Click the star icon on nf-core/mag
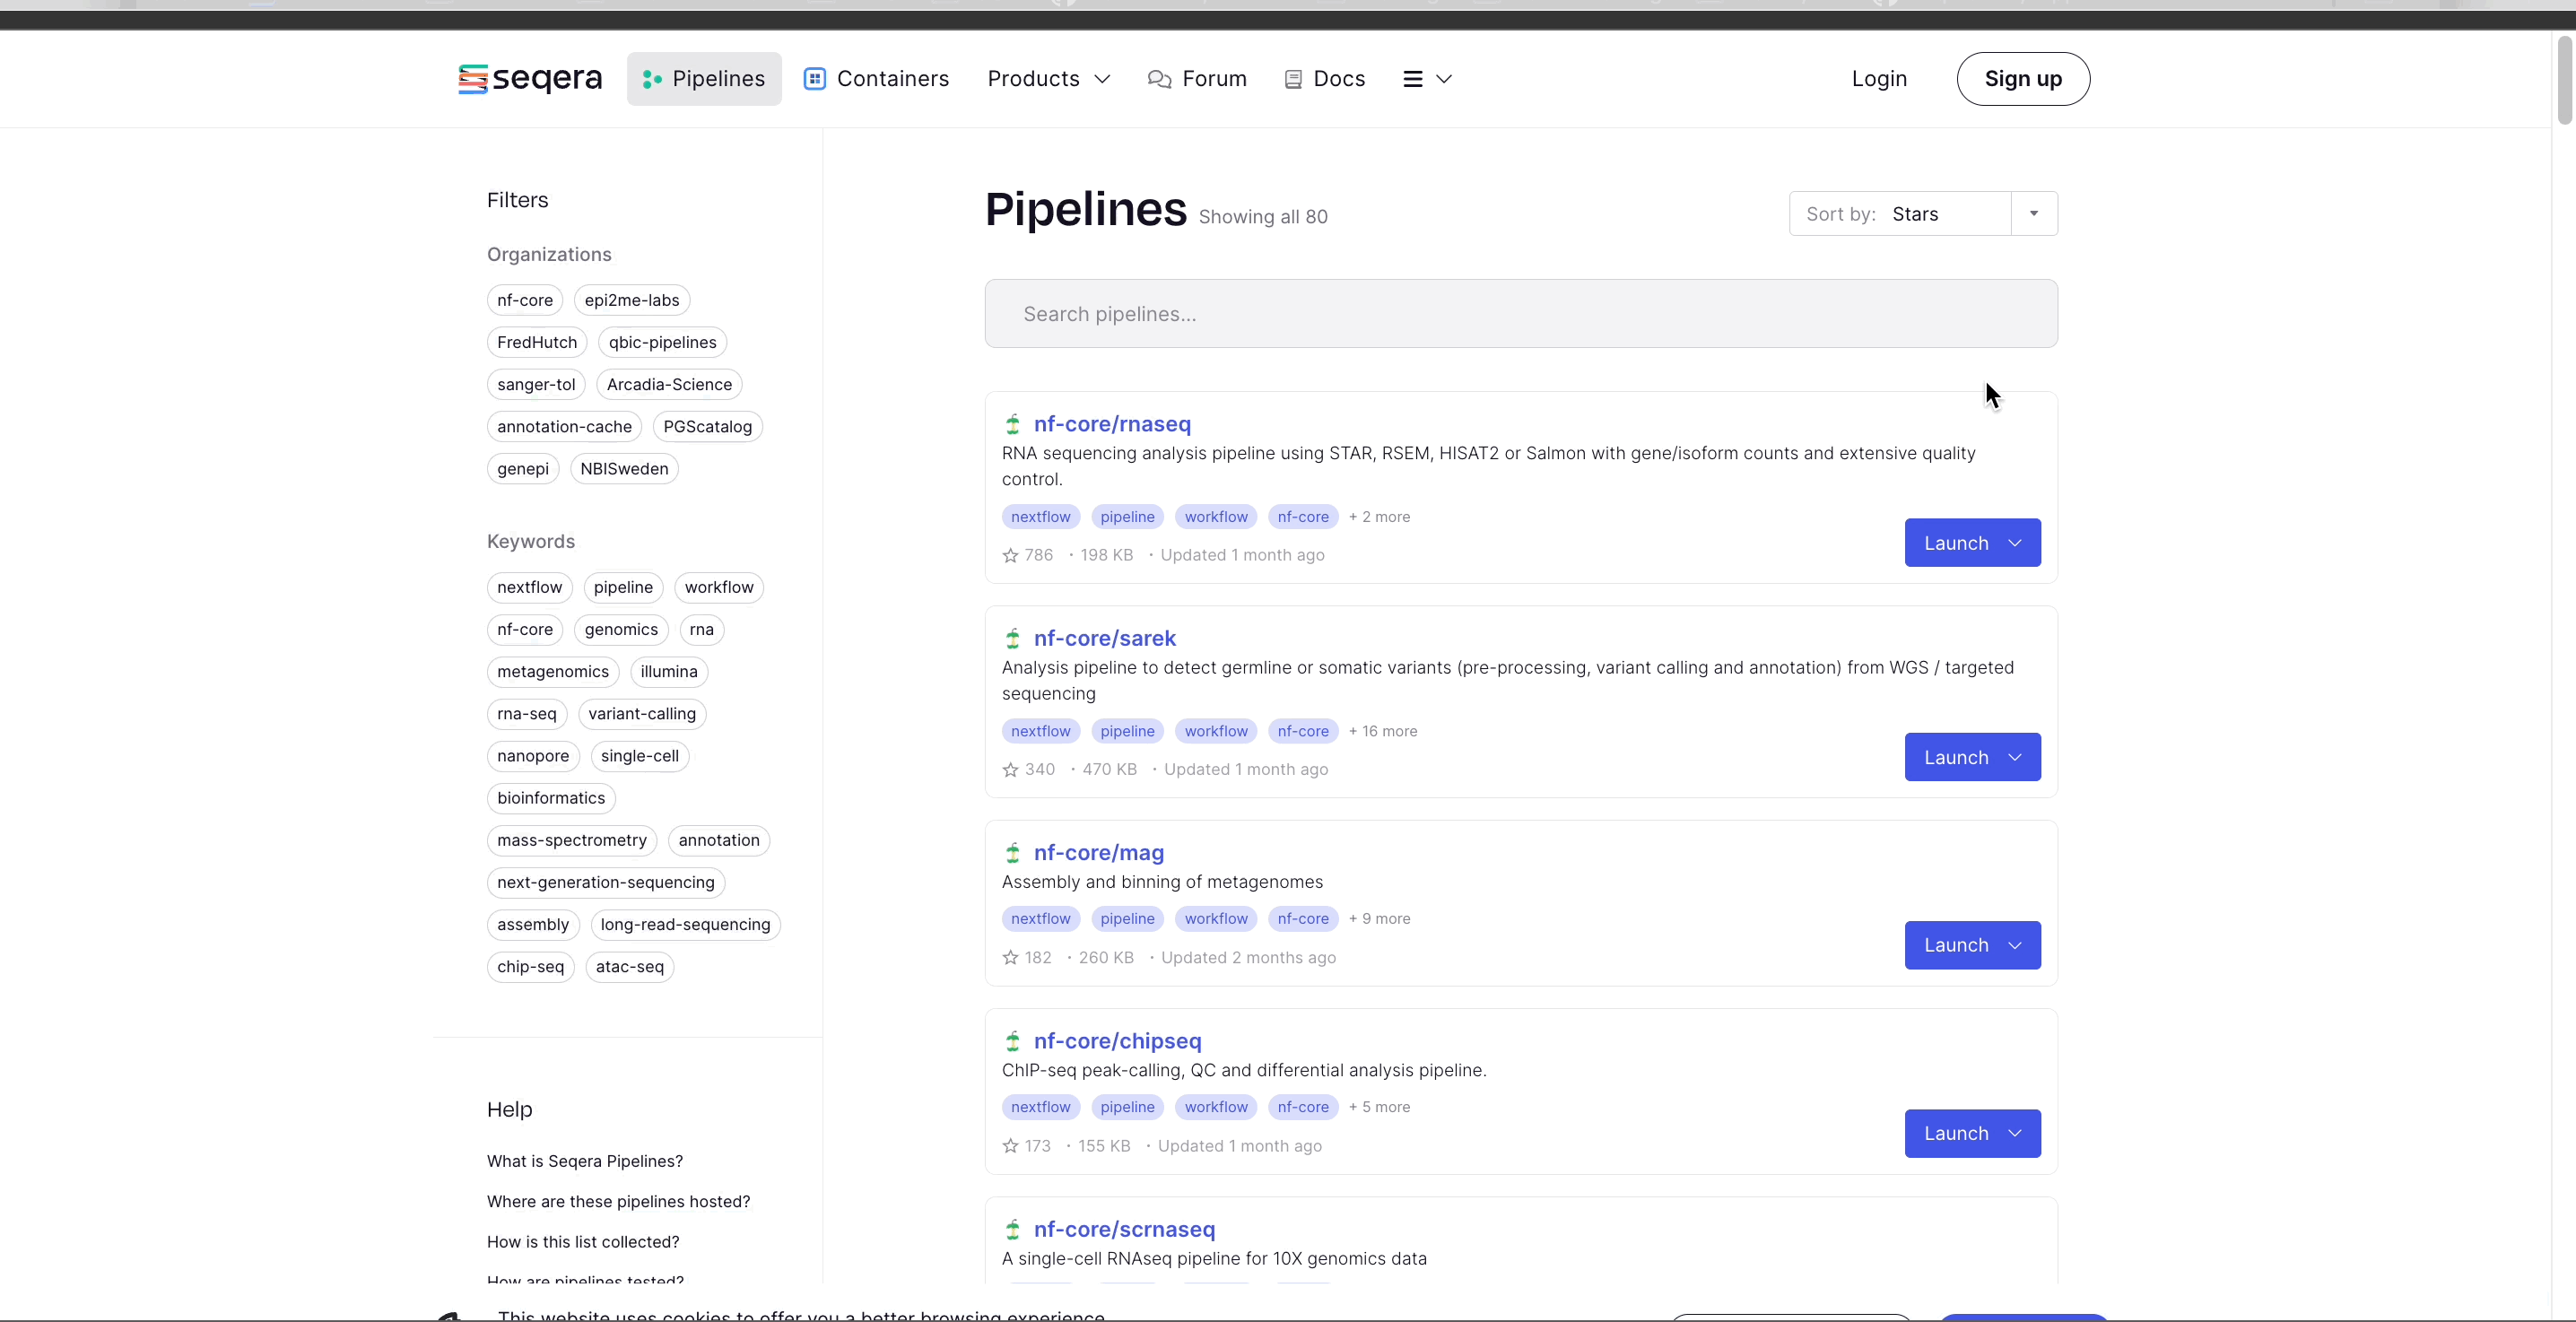The image size is (2576, 1322). point(1010,957)
